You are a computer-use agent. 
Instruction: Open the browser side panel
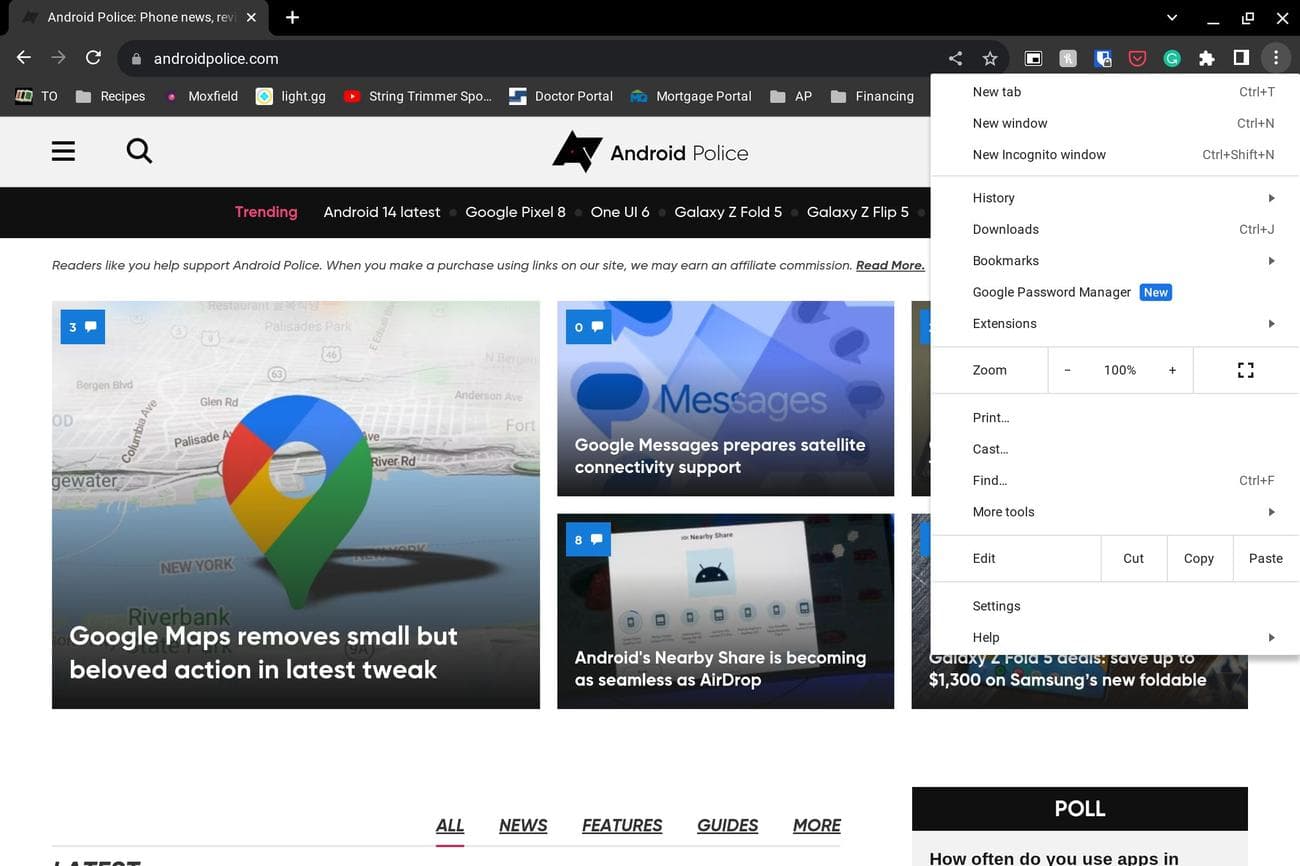1241,58
